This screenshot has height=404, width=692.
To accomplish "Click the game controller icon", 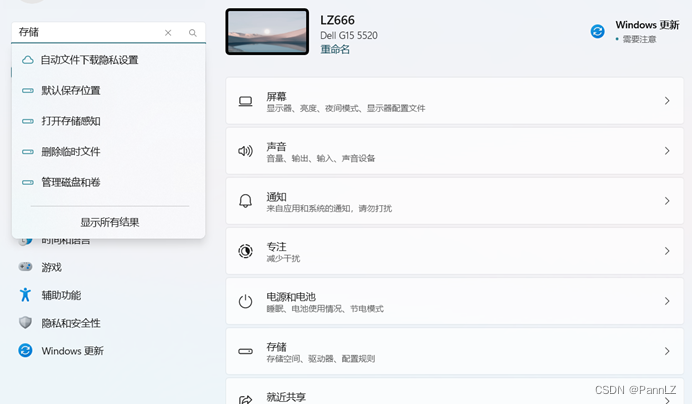I will [25, 267].
